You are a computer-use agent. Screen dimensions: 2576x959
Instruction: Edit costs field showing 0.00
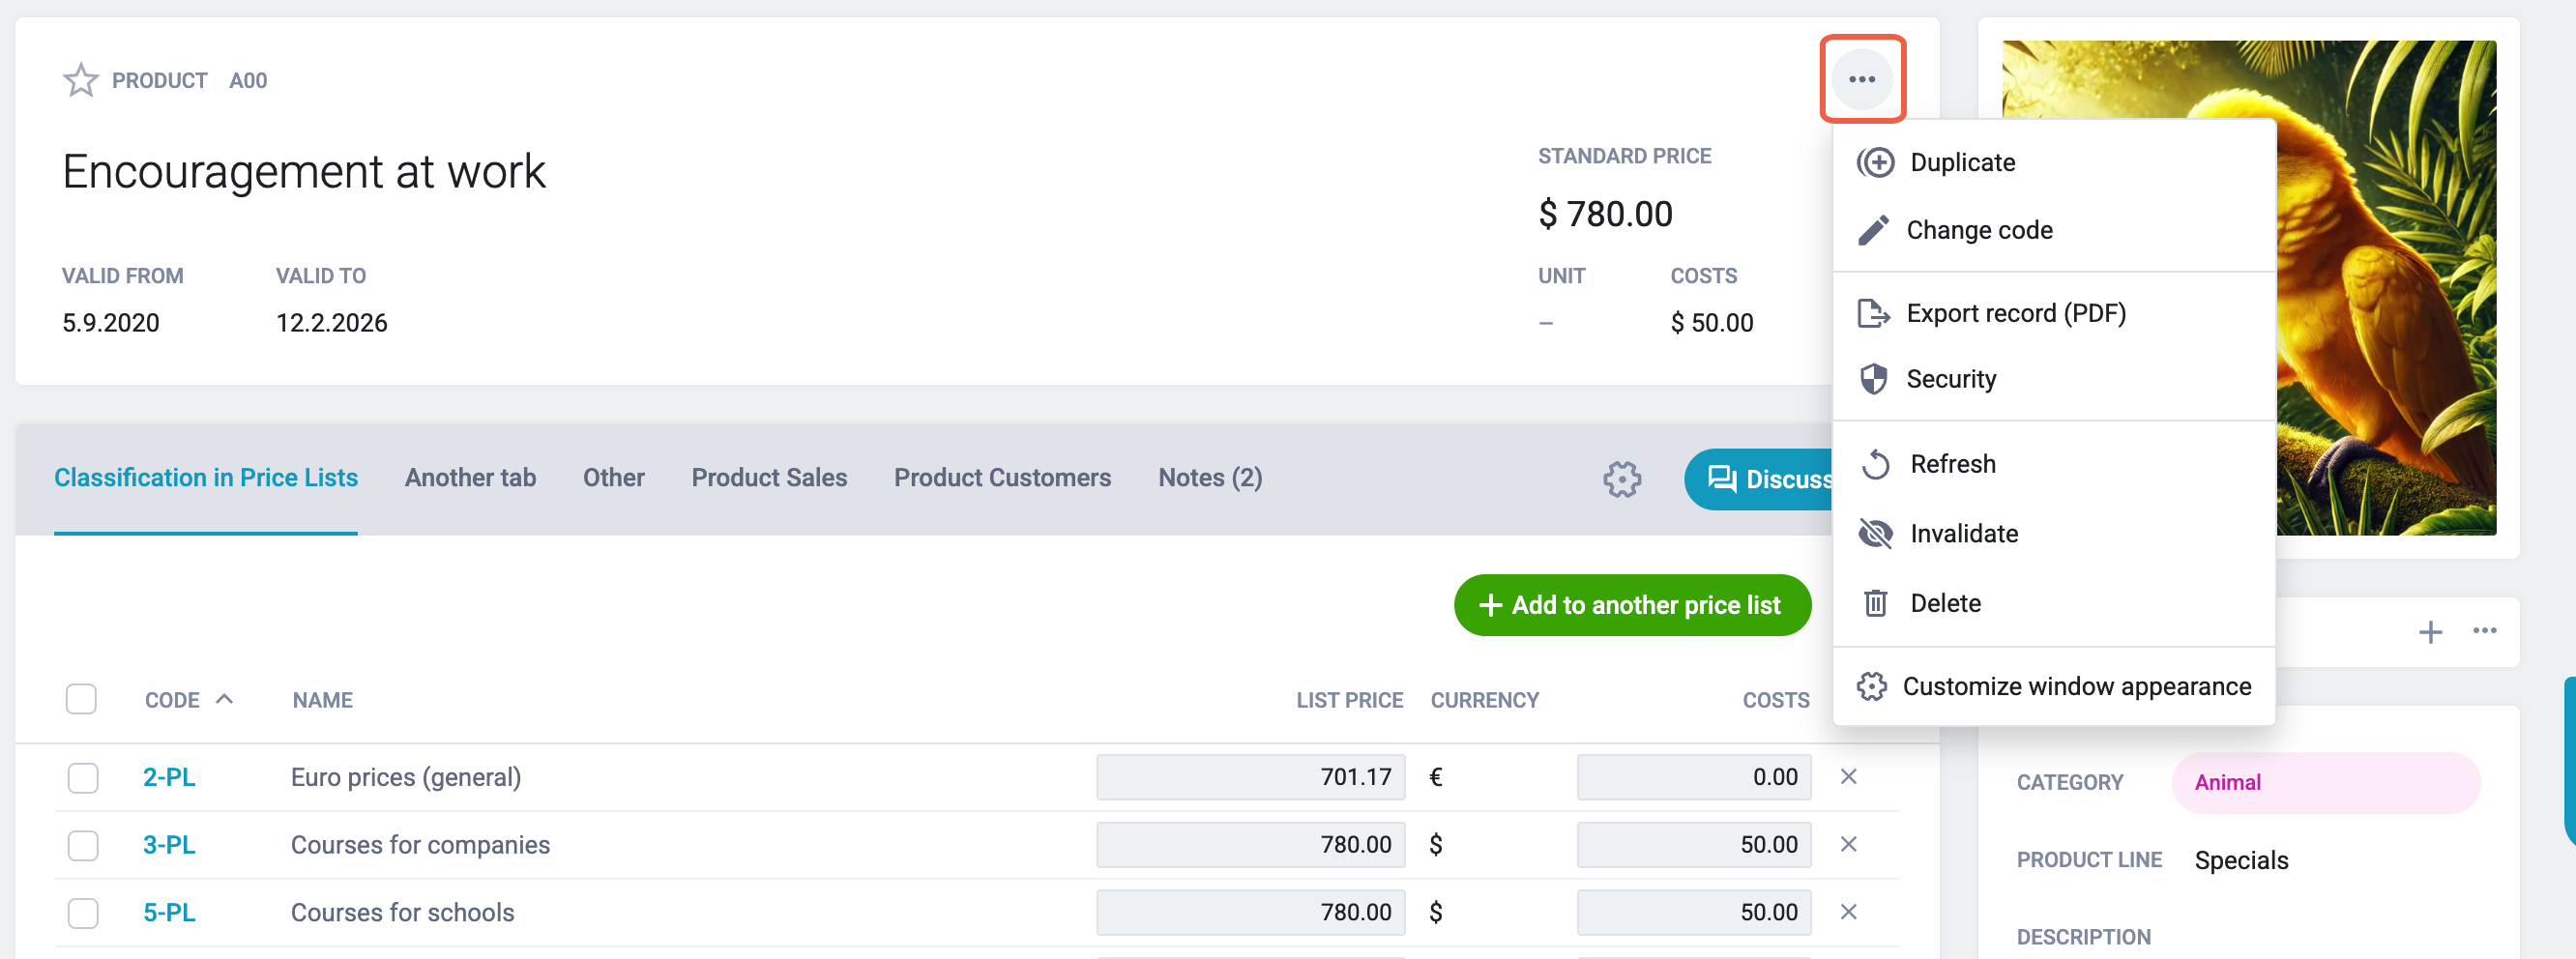coord(1694,777)
